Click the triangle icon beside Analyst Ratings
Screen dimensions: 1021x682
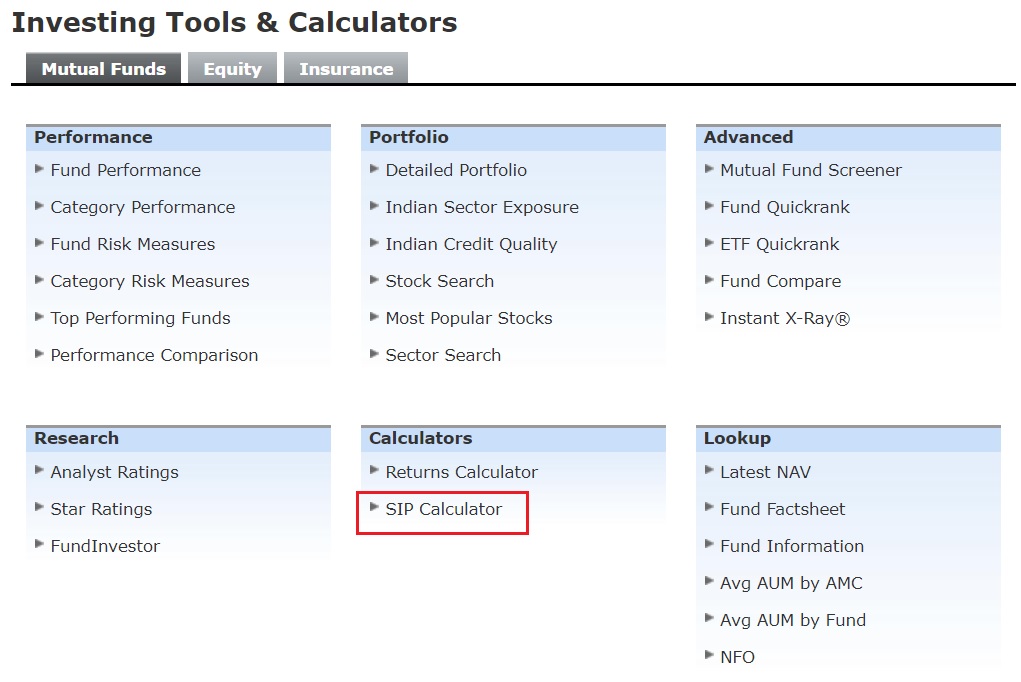40,471
